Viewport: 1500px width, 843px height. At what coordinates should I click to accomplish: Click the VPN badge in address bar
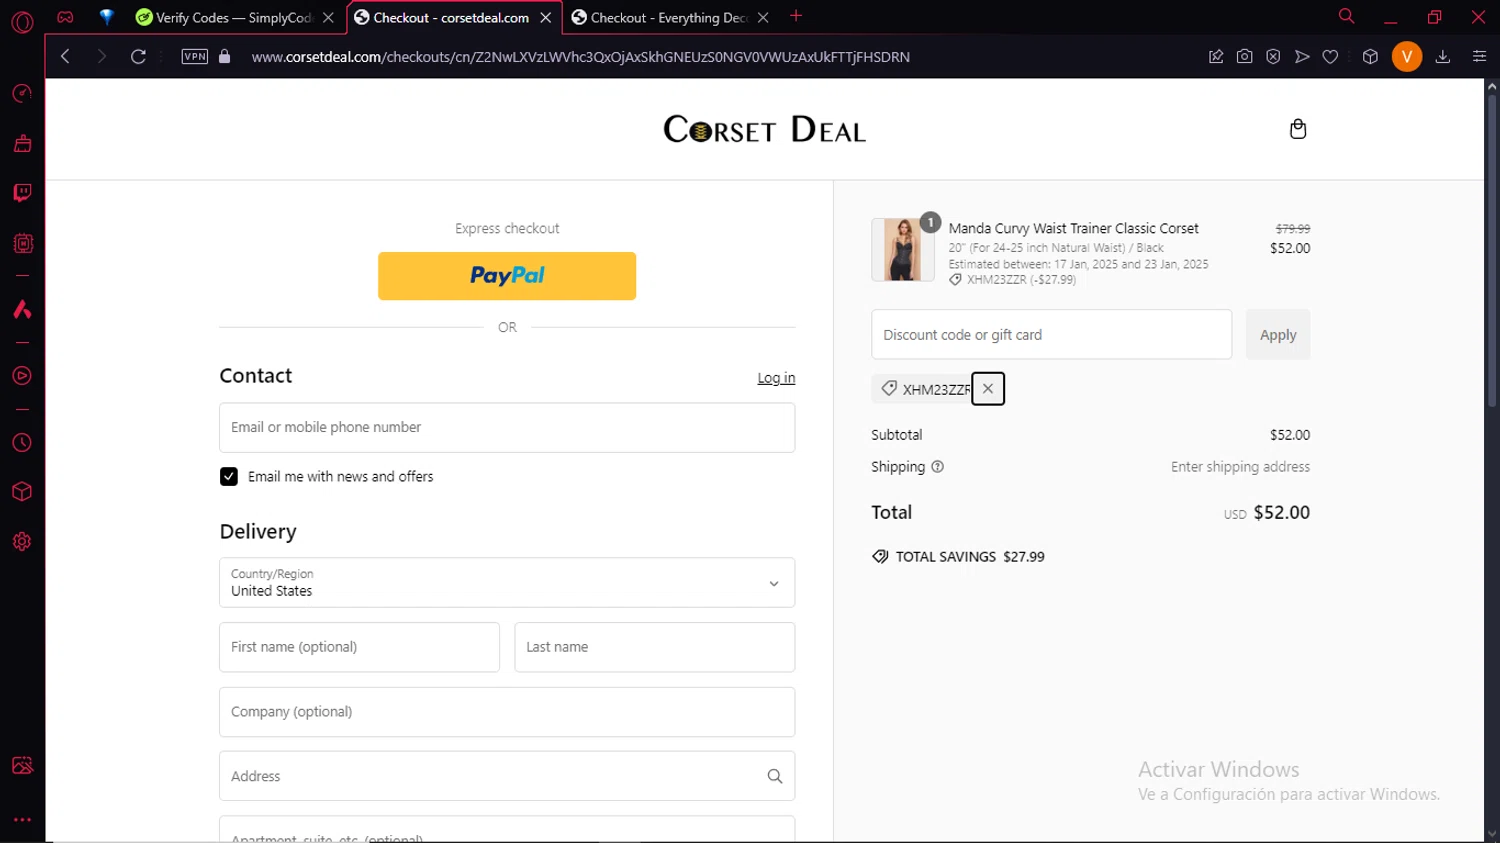195,57
